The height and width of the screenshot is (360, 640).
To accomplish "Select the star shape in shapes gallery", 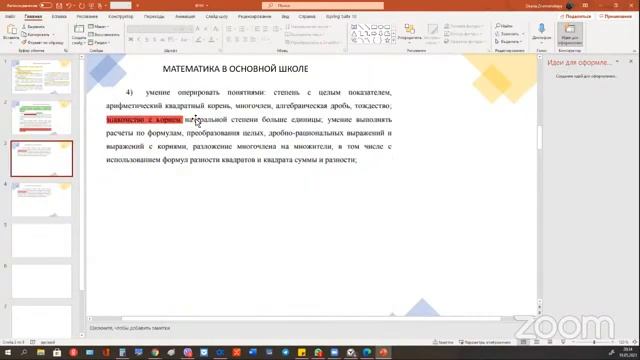I will [x=387, y=40].
